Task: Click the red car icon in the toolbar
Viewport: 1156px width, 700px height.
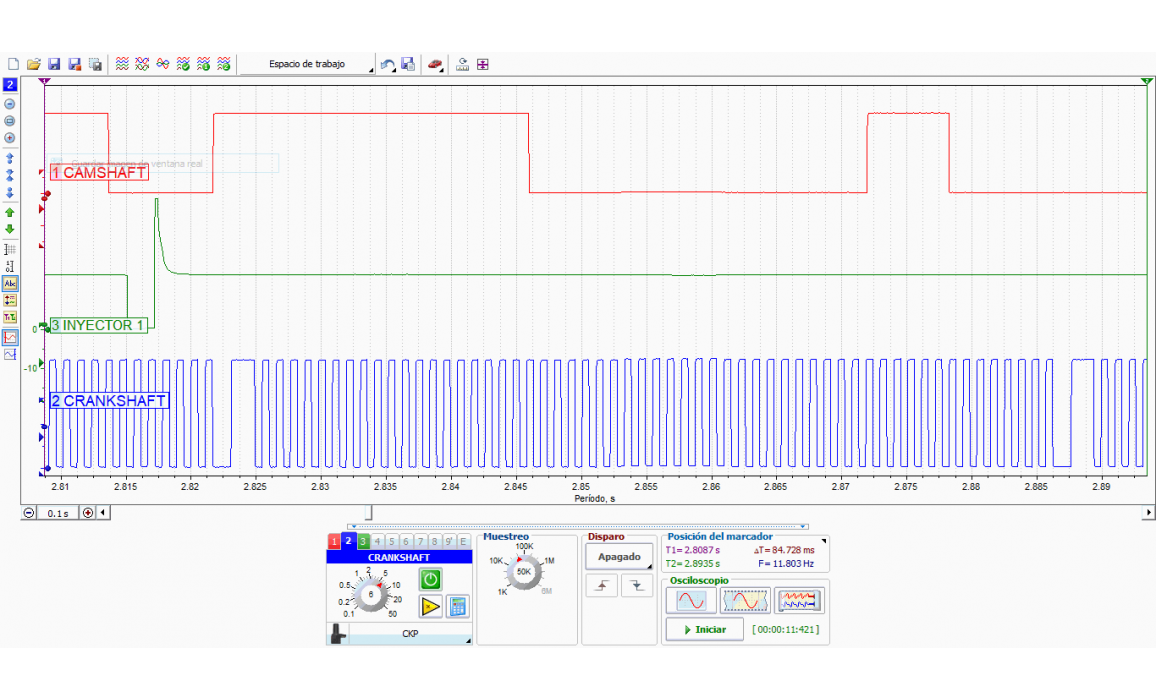Action: pos(435,64)
